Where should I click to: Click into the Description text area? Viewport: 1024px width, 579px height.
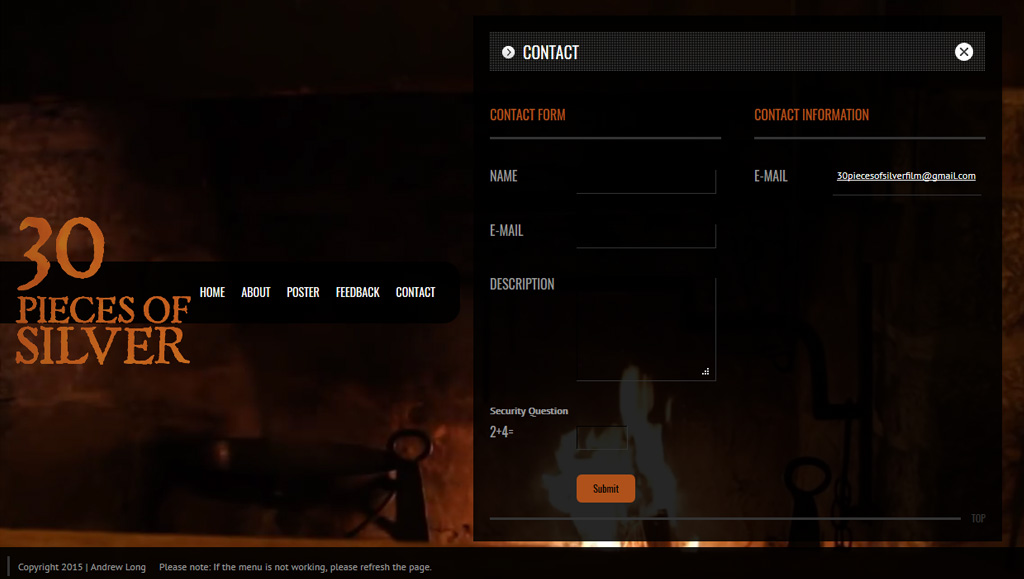(x=646, y=329)
